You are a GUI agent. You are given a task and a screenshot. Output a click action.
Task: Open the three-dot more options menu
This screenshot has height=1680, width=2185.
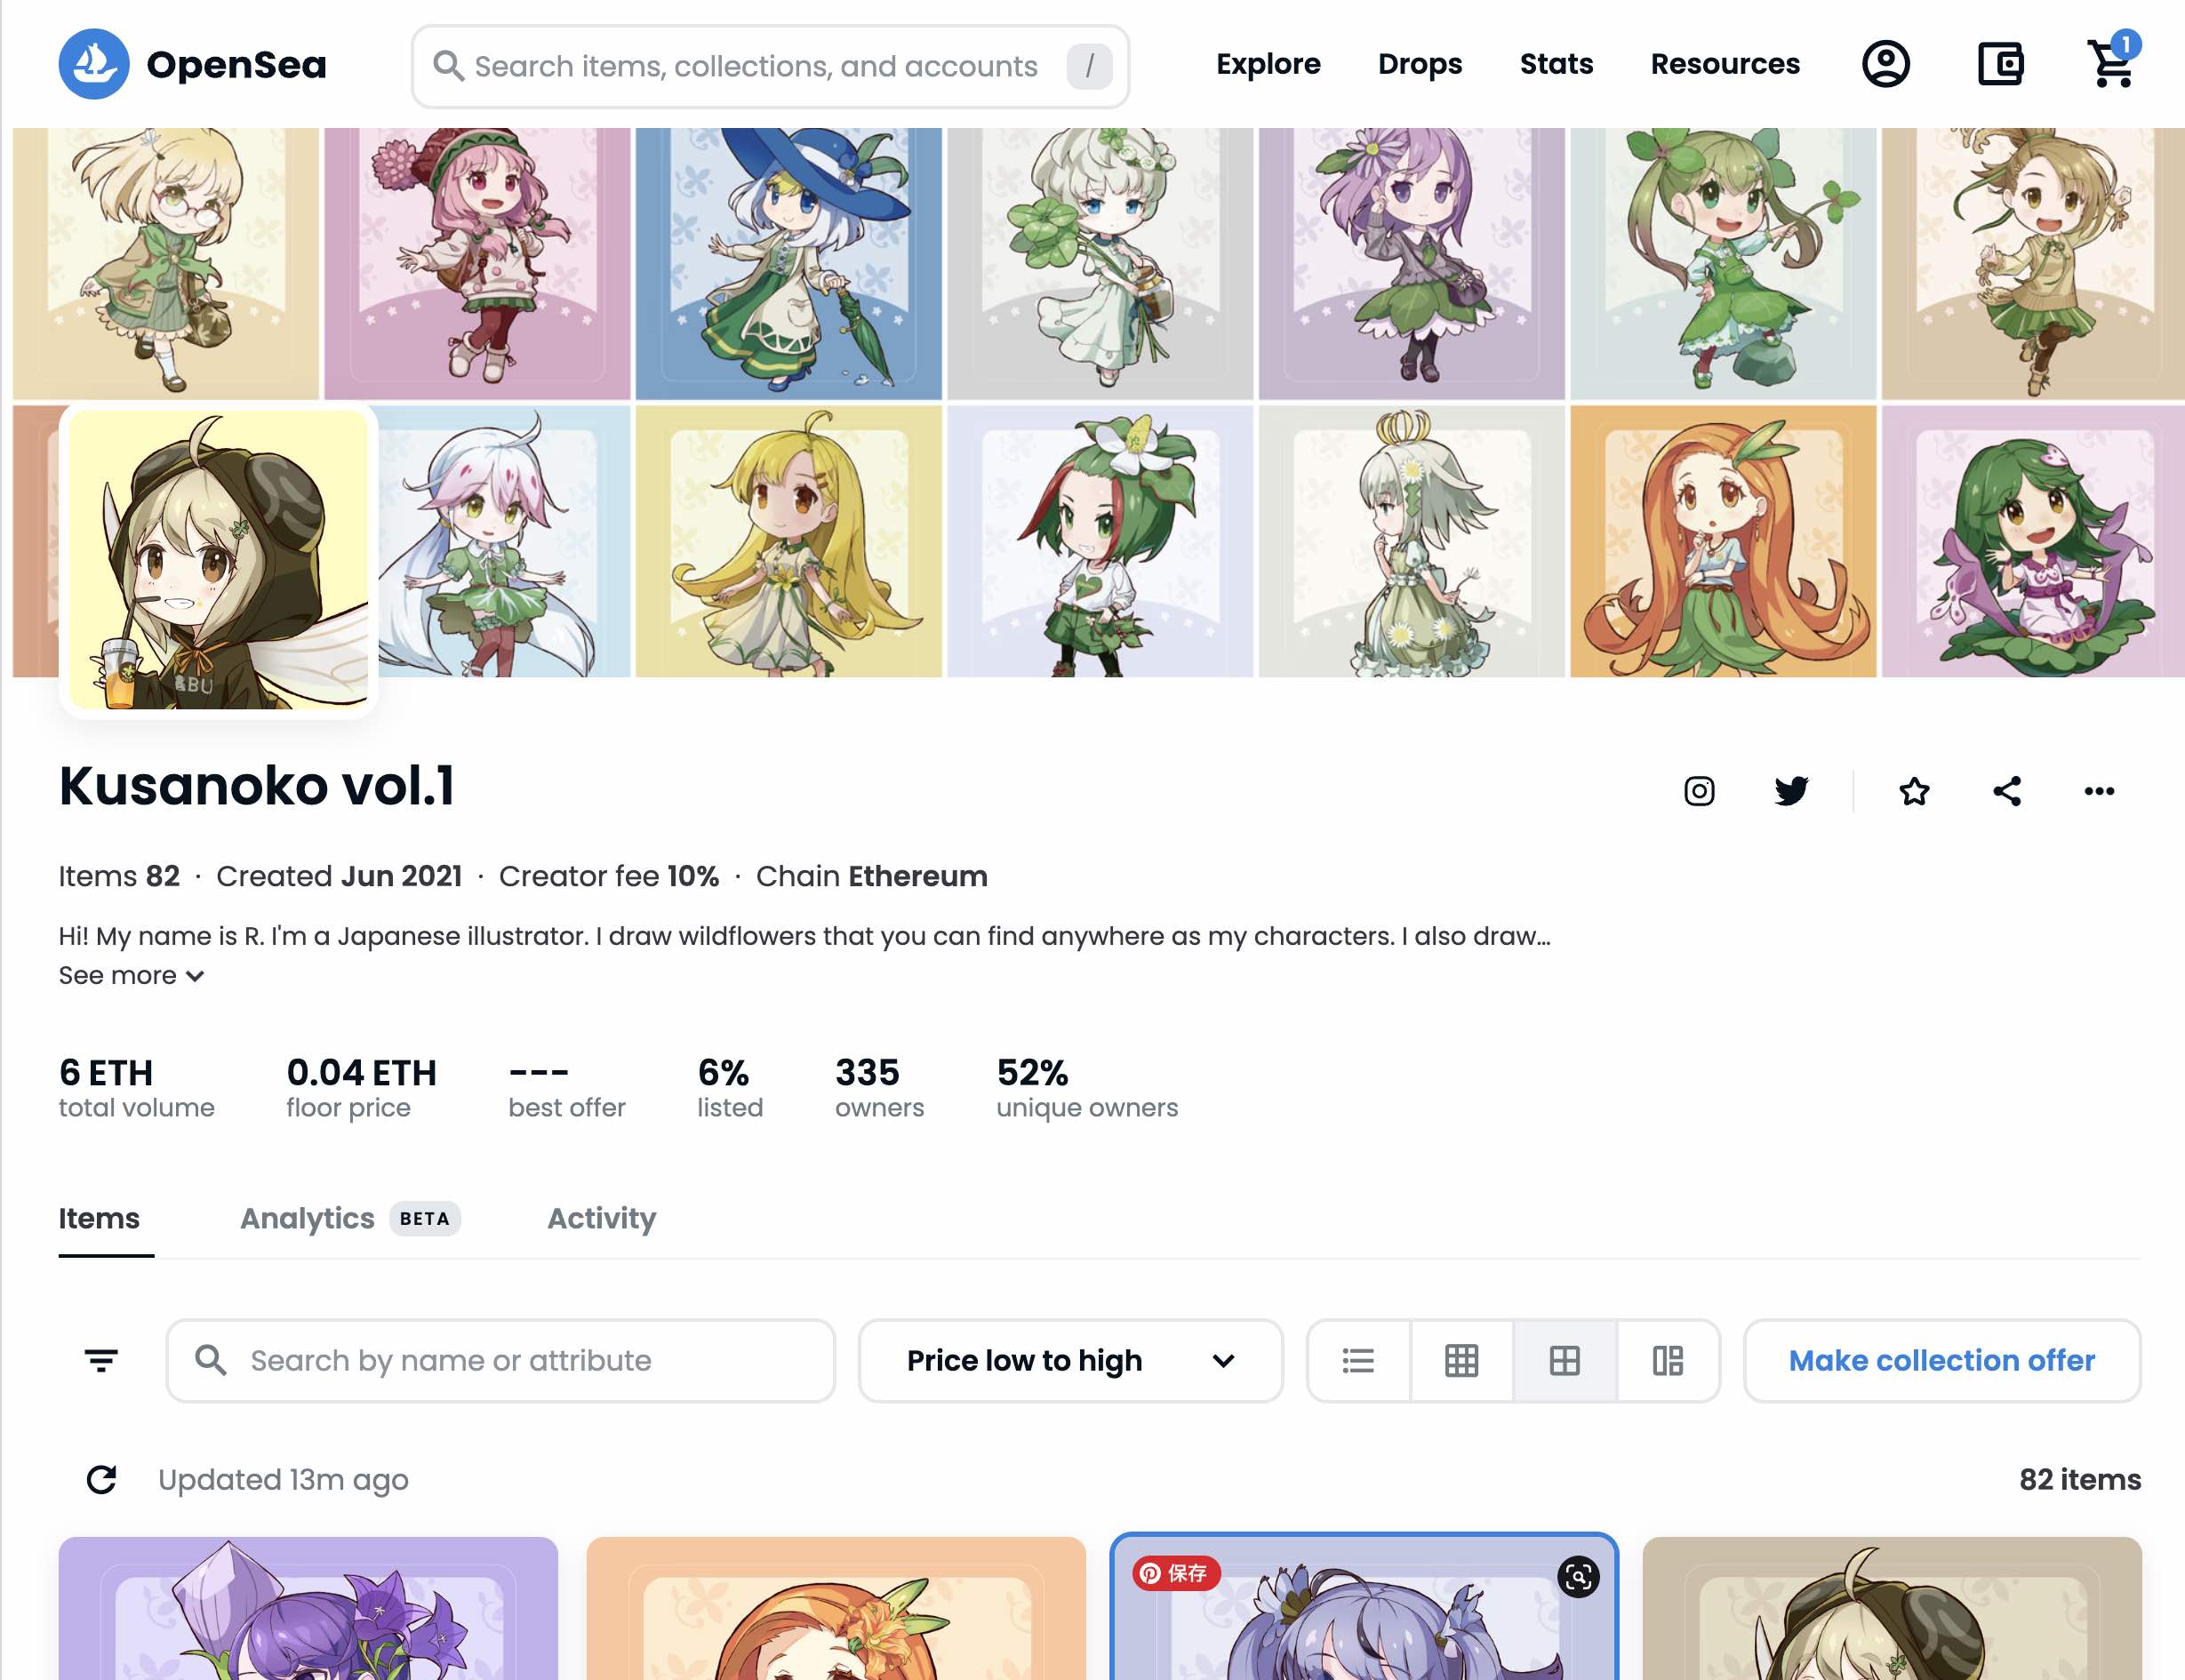(2099, 791)
